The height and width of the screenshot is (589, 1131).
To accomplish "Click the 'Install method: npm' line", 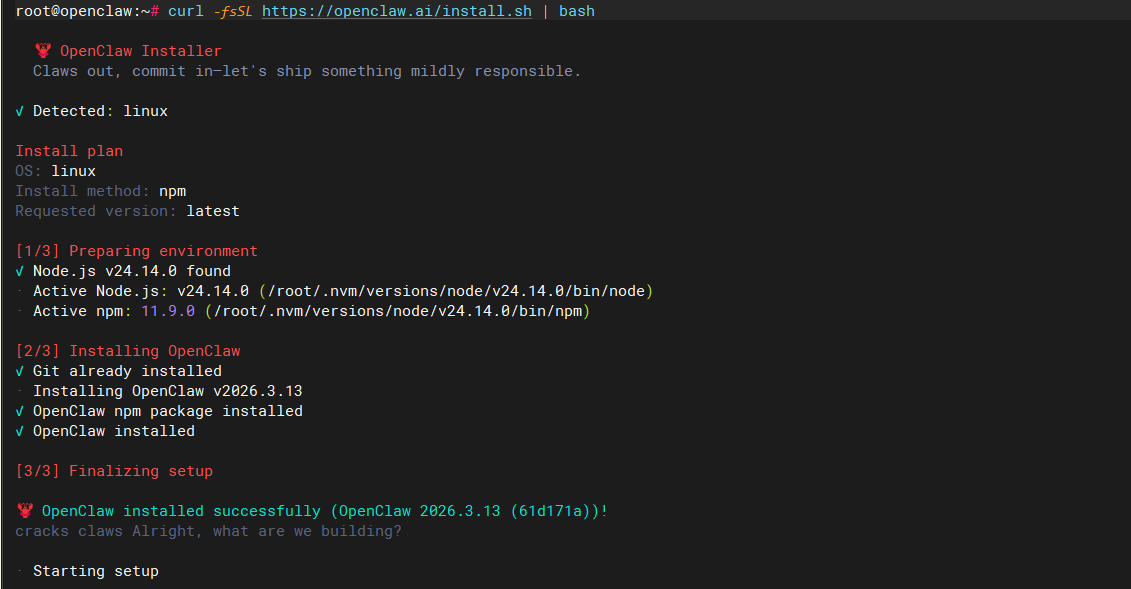I will (101, 191).
